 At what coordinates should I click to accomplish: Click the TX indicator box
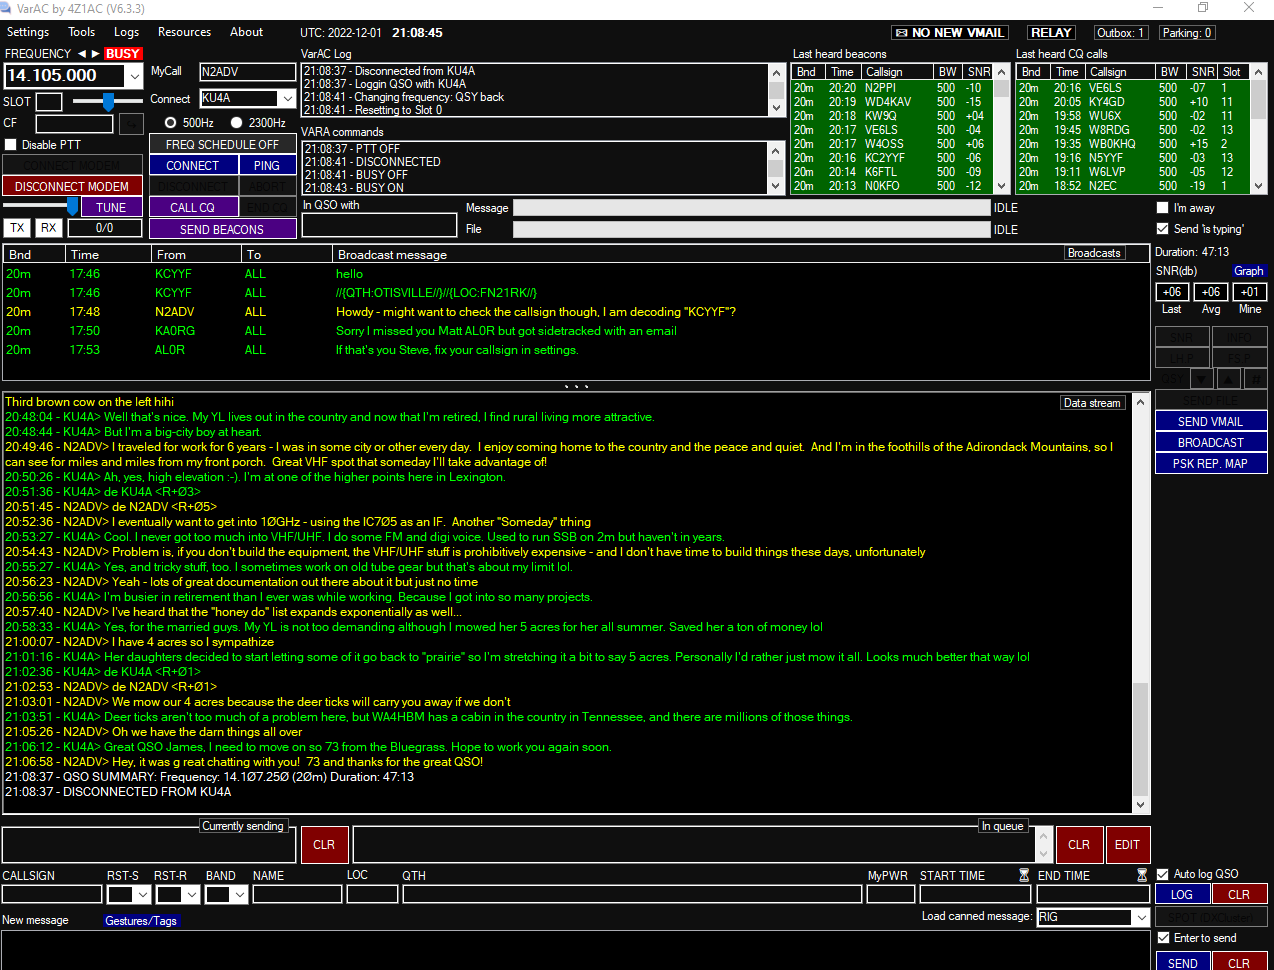click(x=18, y=228)
